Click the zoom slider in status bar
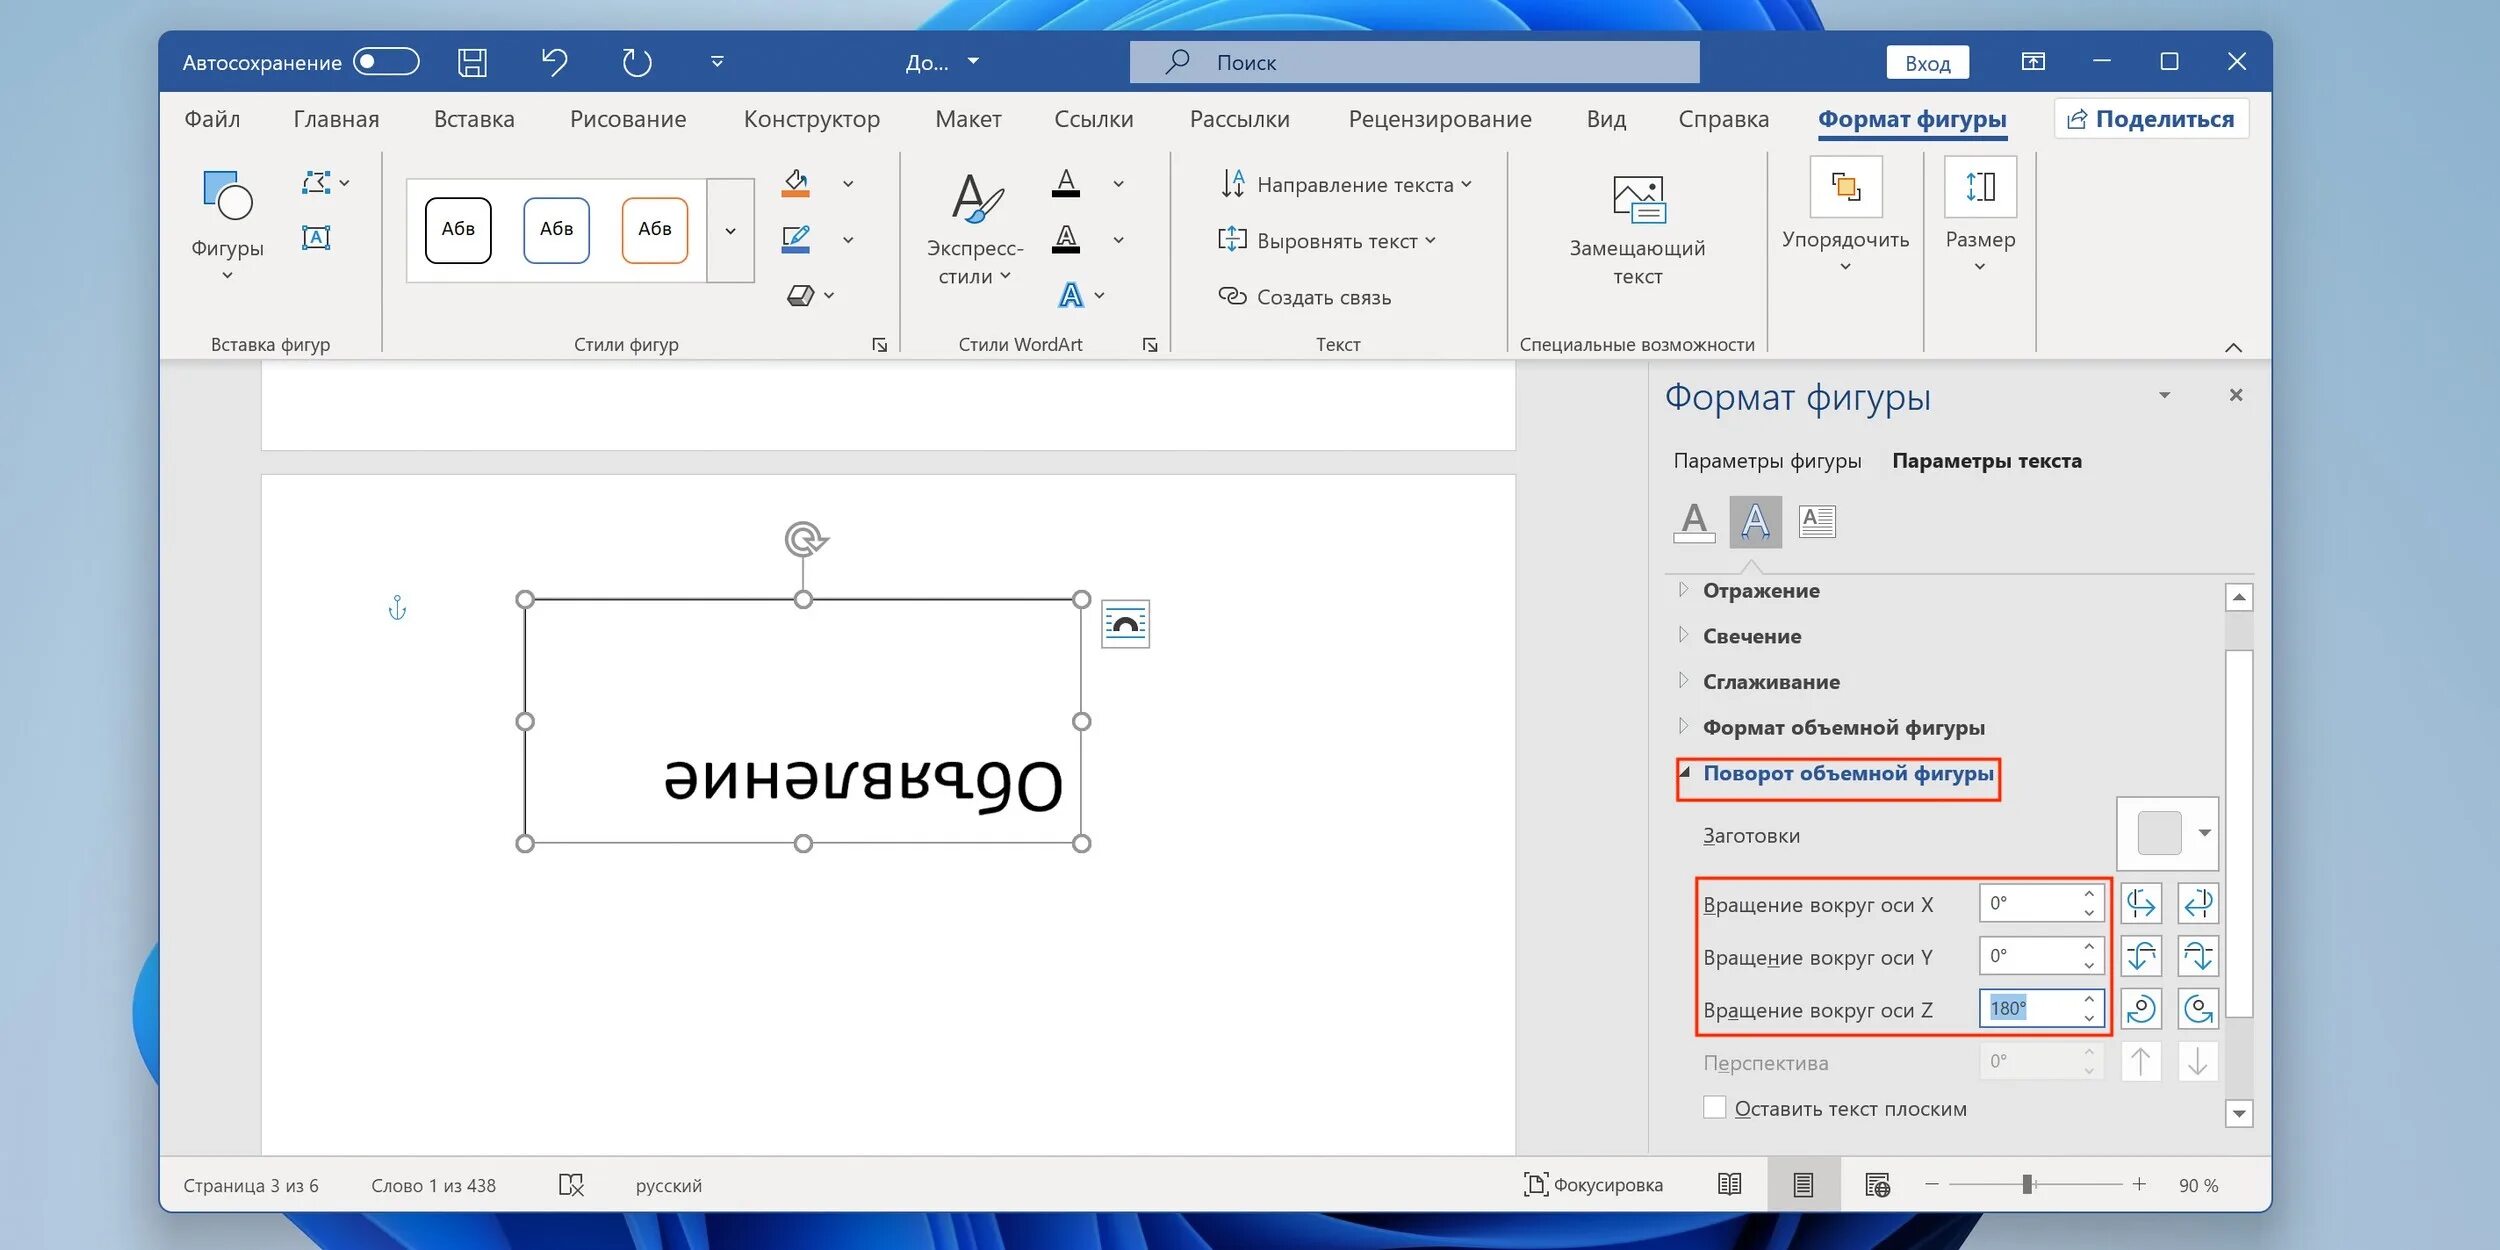The height and width of the screenshot is (1250, 2500). tap(2026, 1184)
